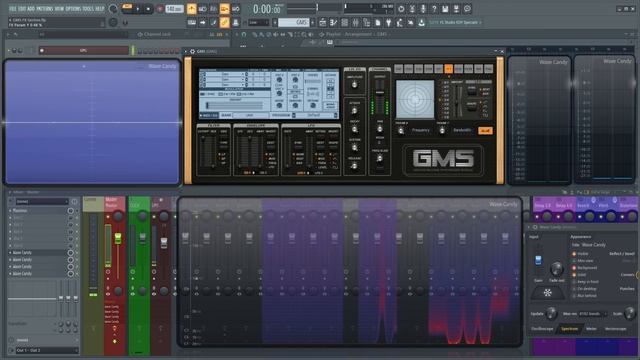Select the GMS channel button in Channel rack
The image size is (640, 360).
(x=84, y=51)
